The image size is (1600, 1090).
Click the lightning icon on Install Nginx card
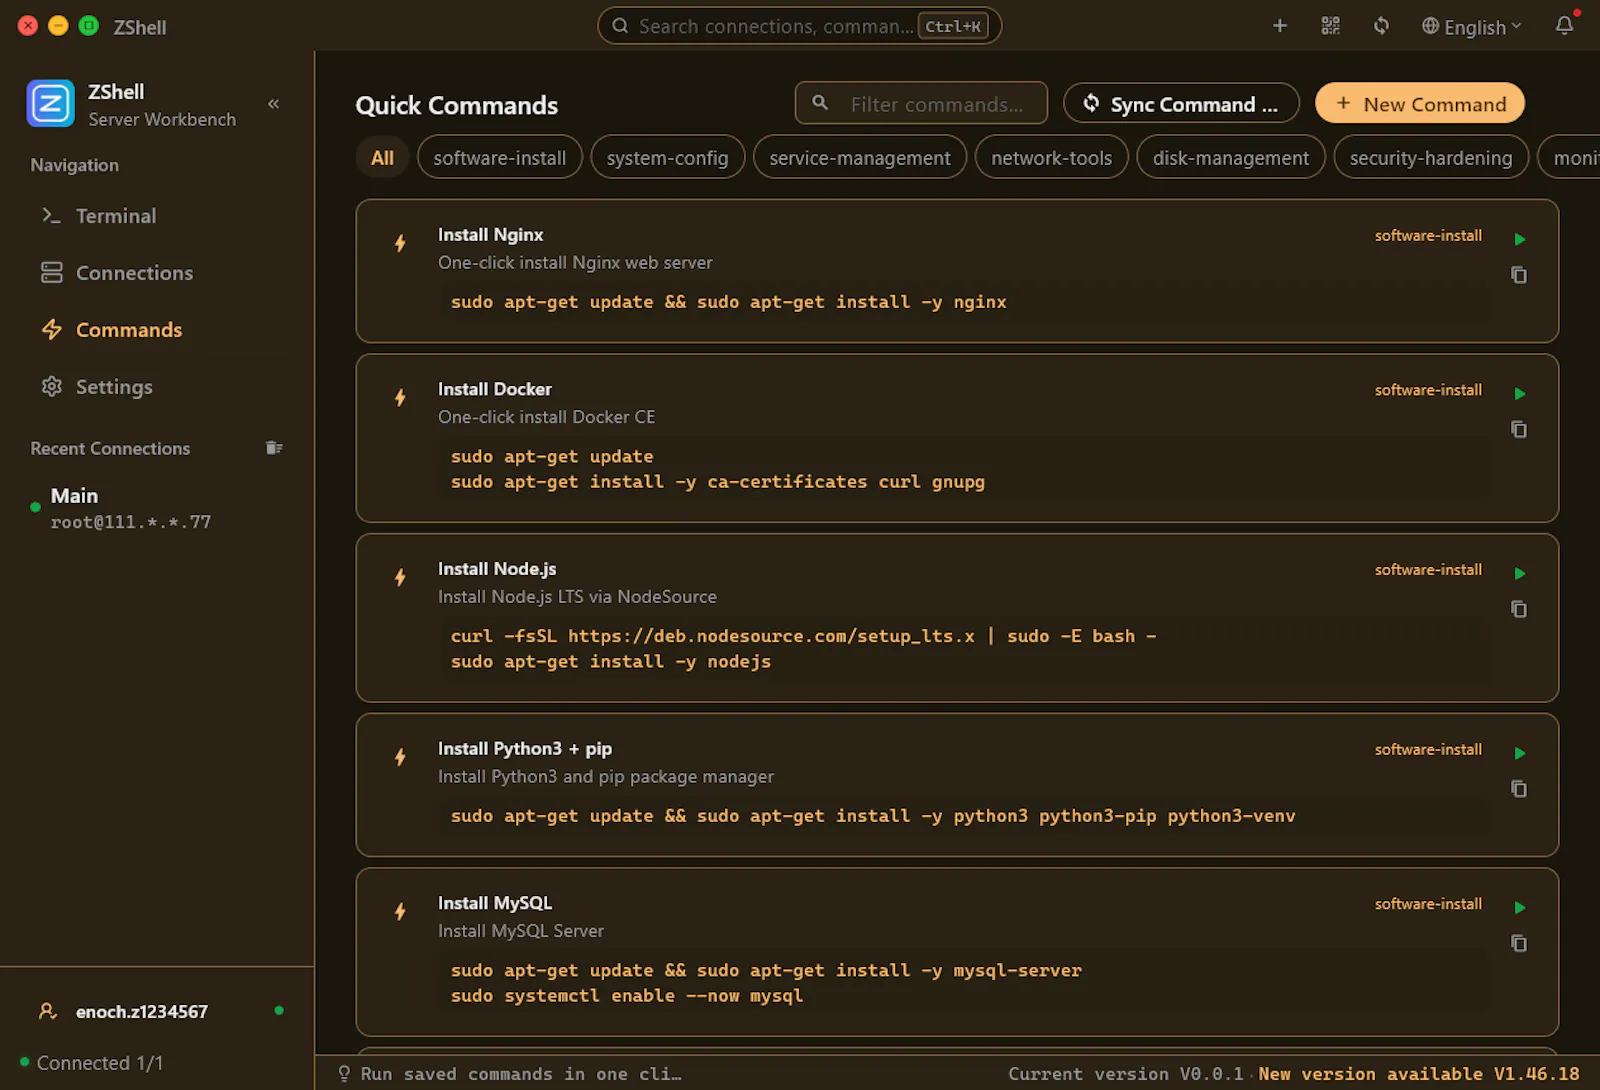(x=400, y=243)
